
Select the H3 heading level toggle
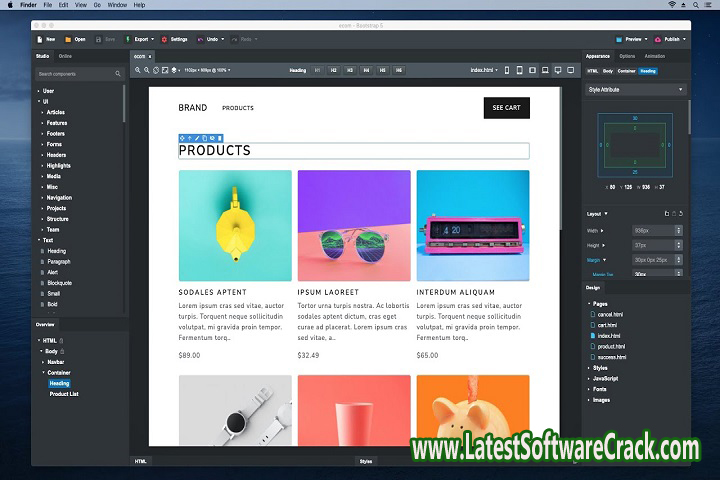pyautogui.click(x=350, y=70)
